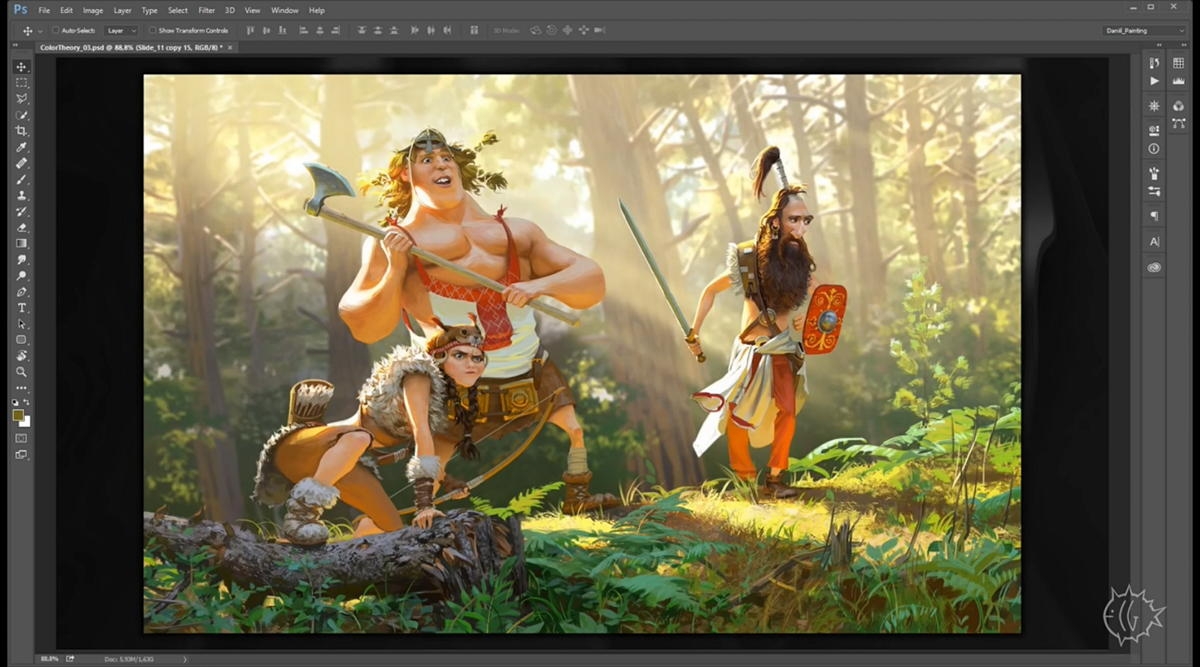1200x667 pixels.
Task: Open the Histogram panel icon
Action: pyautogui.click(x=1178, y=81)
